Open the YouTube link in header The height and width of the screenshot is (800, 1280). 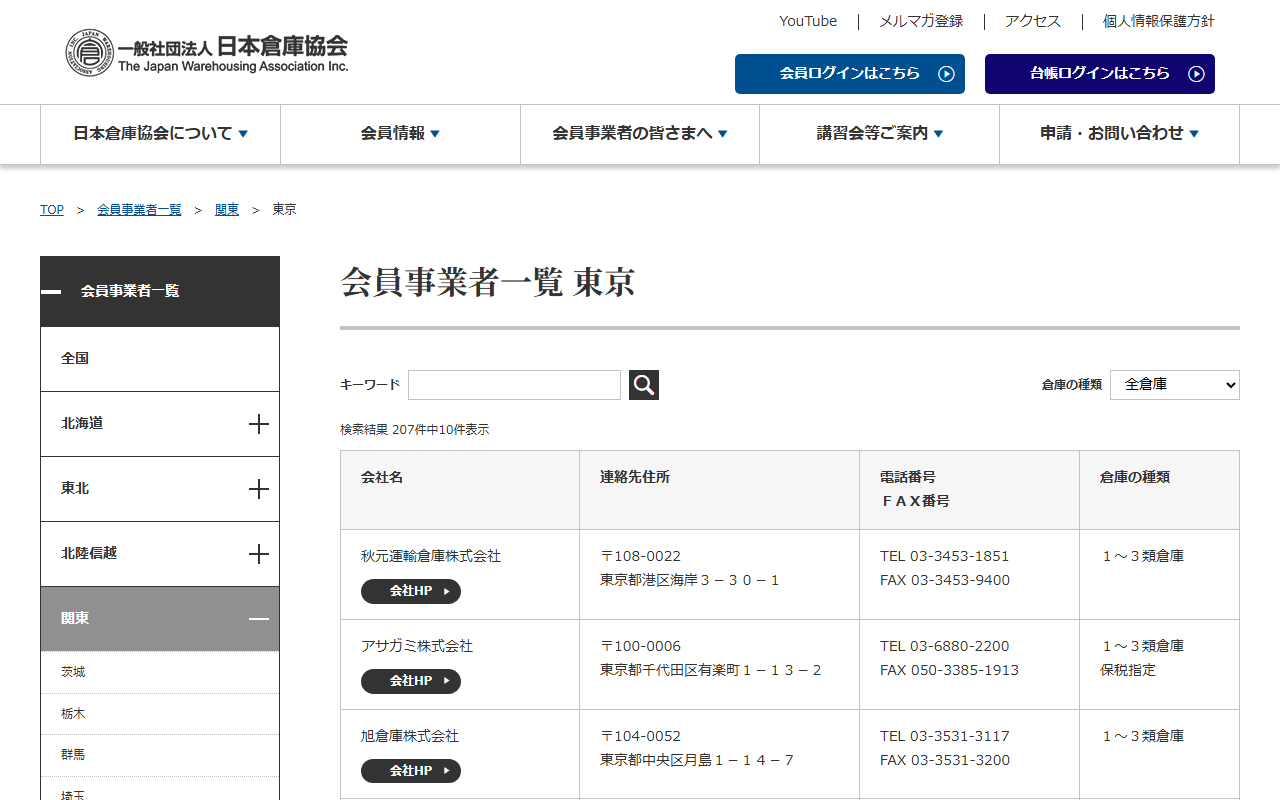[x=808, y=21]
